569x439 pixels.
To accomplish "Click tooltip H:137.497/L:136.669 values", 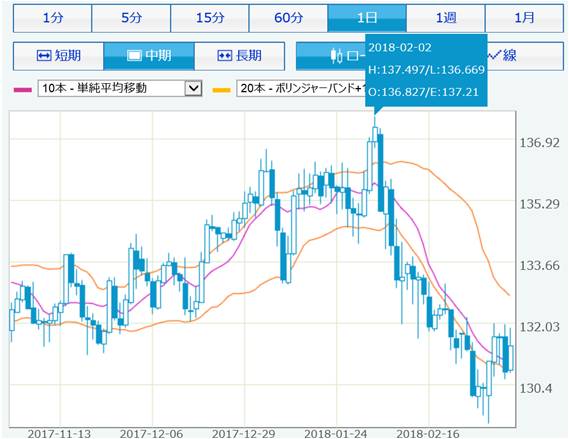I will point(426,70).
